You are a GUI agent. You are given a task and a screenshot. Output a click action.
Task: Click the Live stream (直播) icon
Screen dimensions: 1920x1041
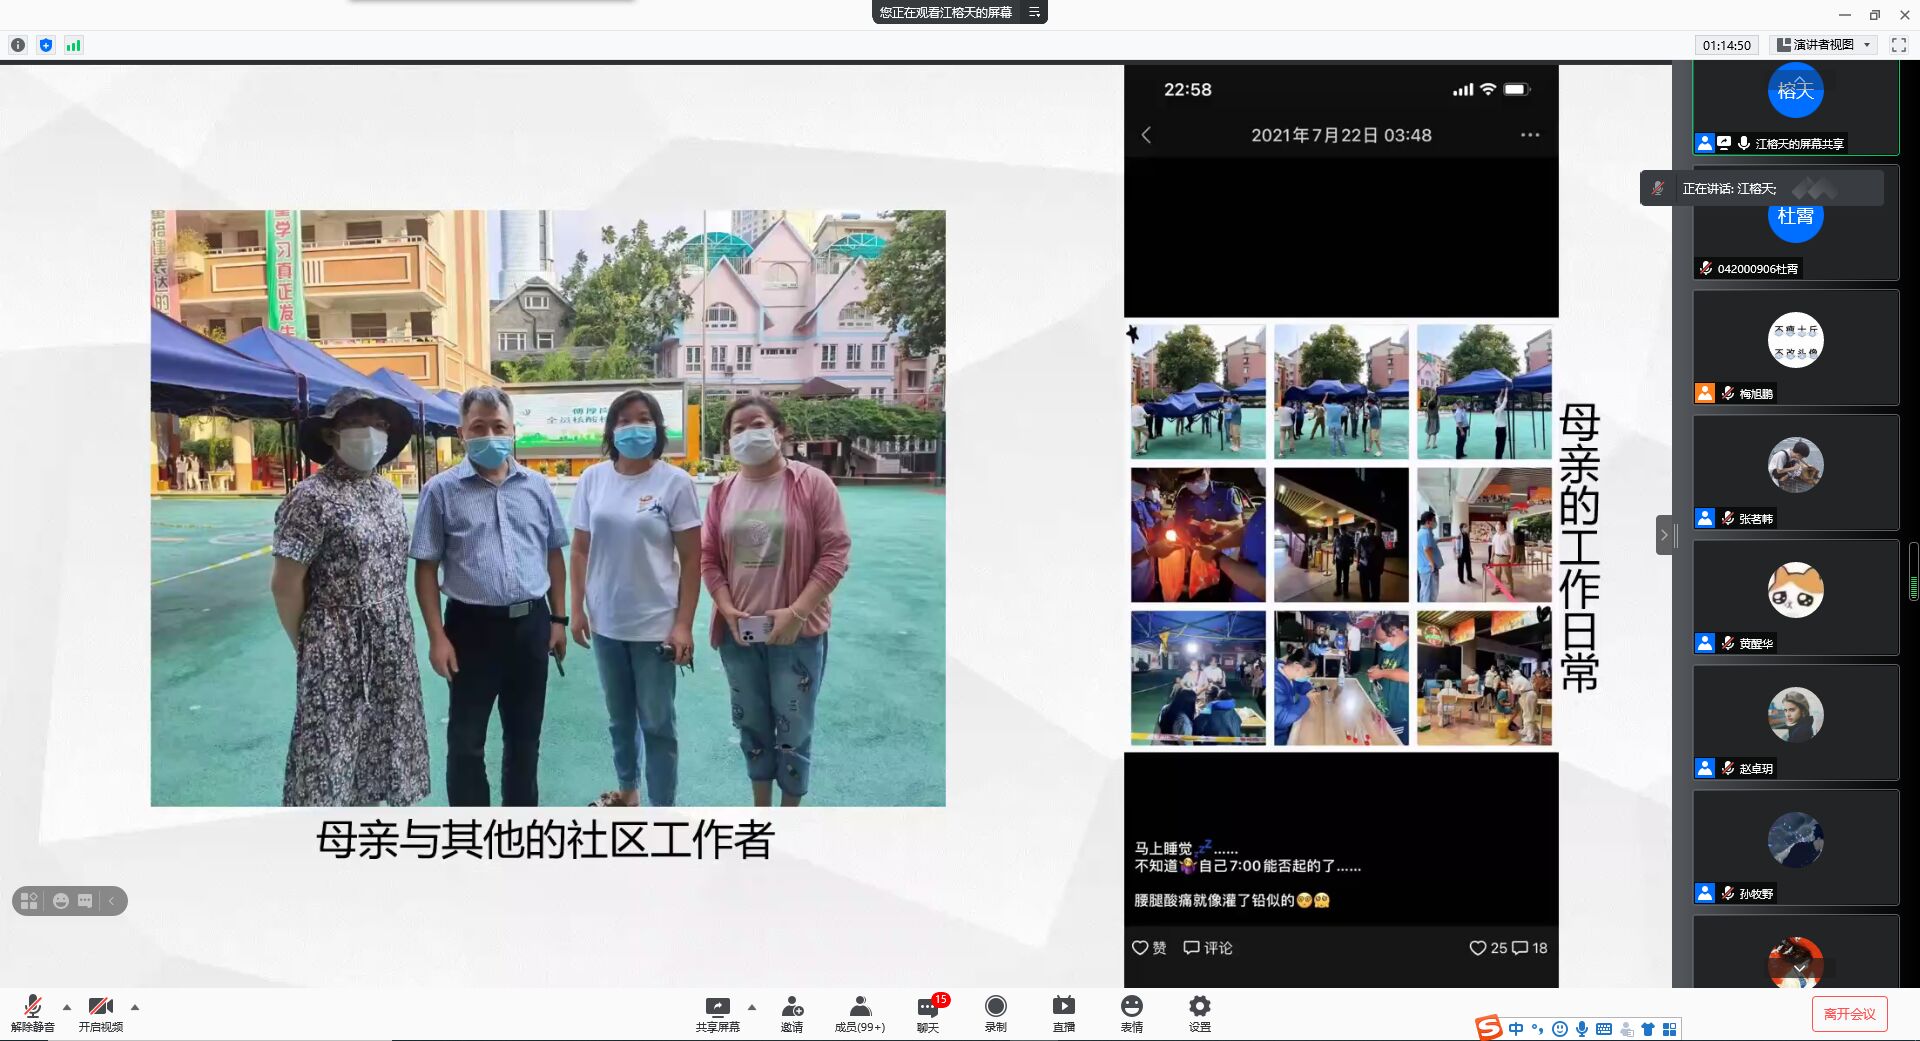pyautogui.click(x=1063, y=1007)
